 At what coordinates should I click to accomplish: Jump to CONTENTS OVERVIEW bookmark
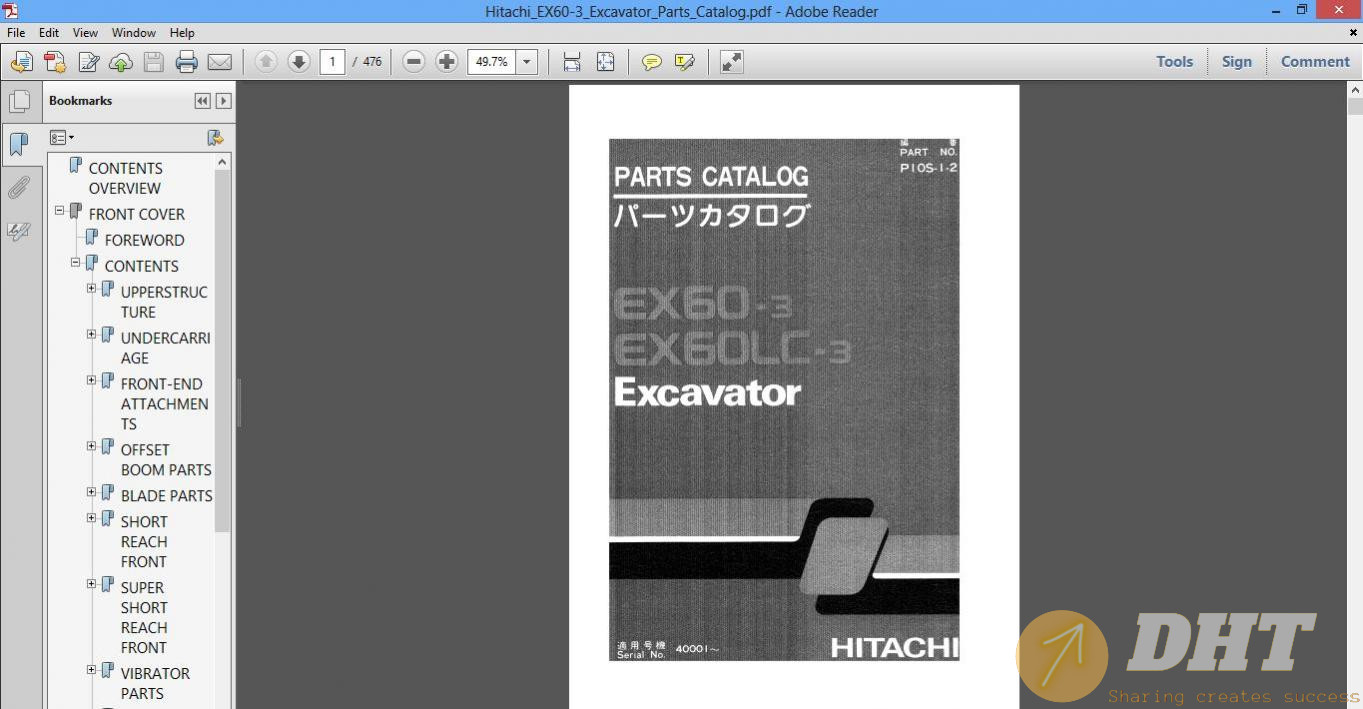pyautogui.click(x=125, y=178)
